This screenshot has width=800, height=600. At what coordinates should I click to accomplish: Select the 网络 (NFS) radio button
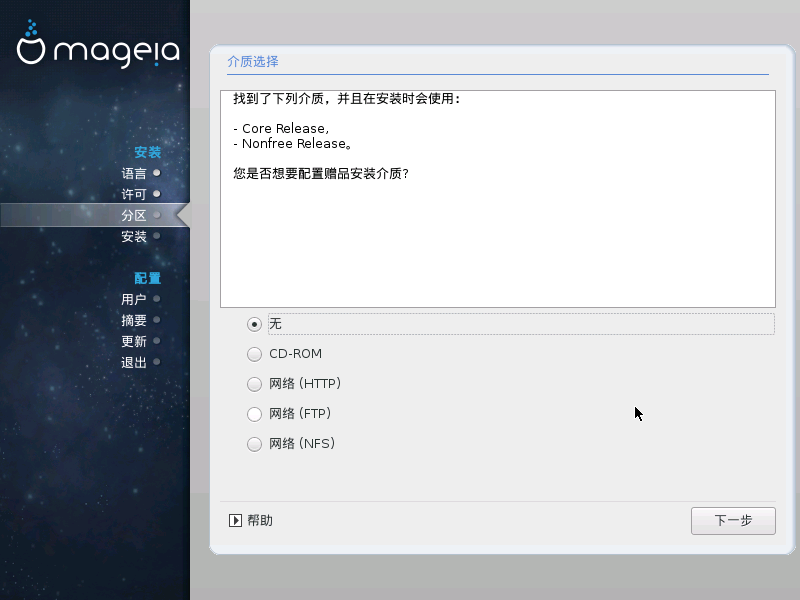254,444
